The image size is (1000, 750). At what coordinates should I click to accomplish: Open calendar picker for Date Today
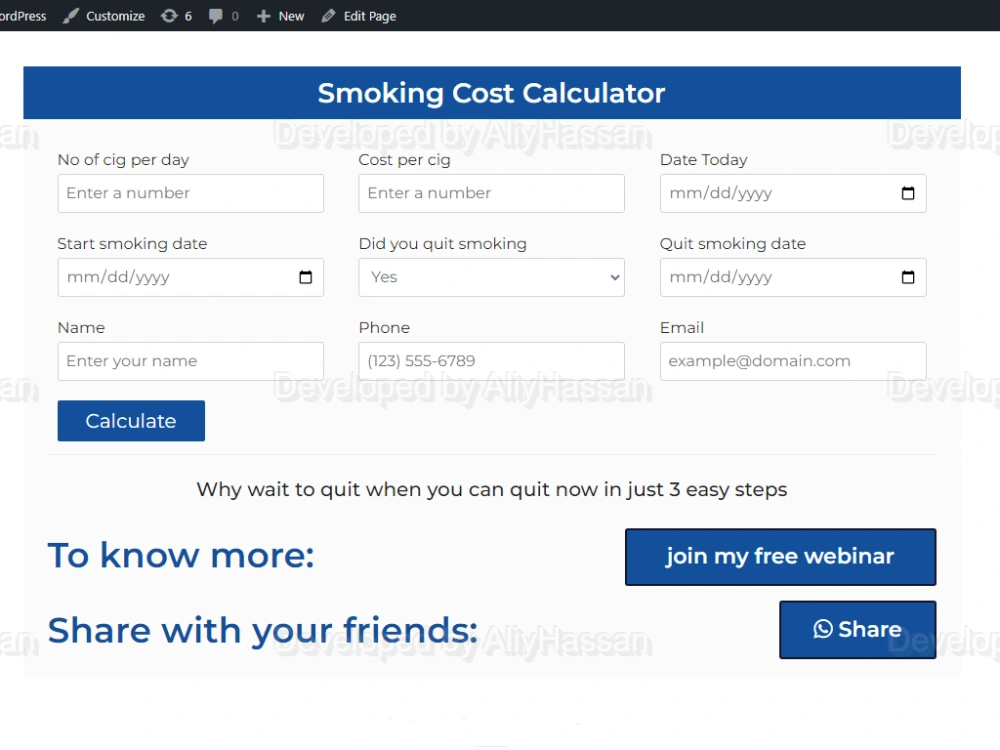pyautogui.click(x=908, y=193)
